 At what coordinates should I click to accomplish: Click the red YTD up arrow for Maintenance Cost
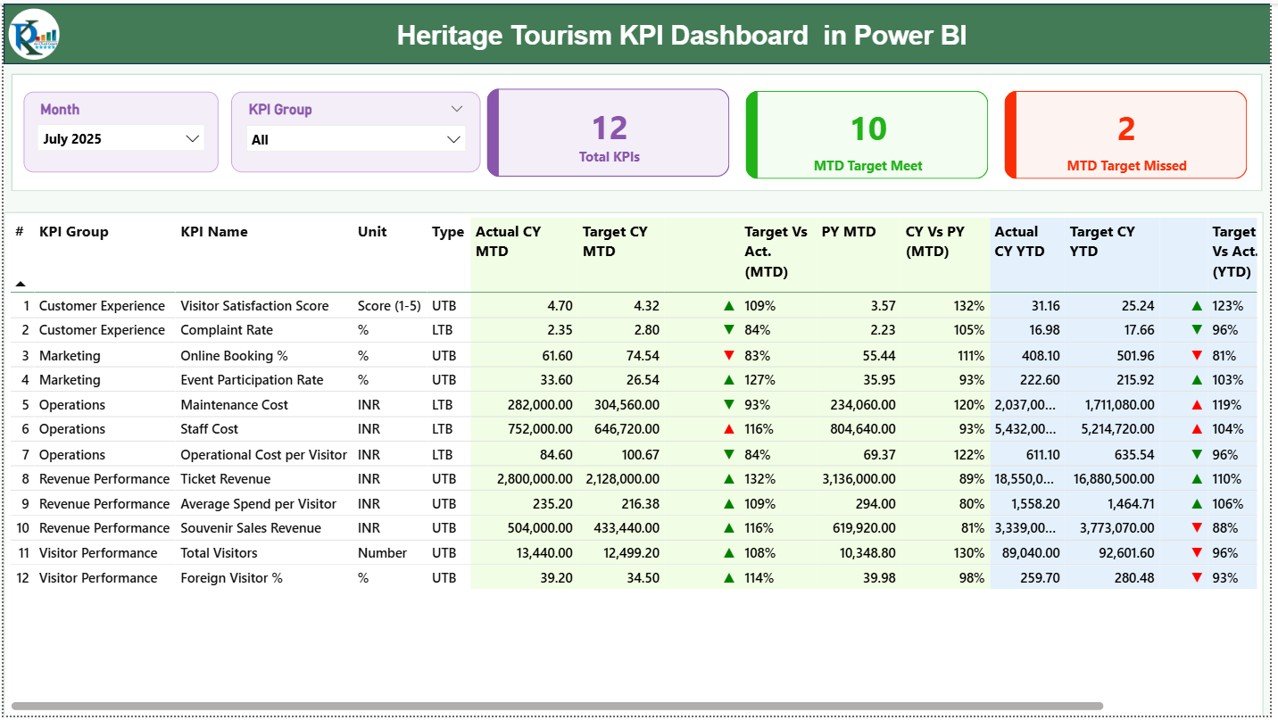tap(1197, 405)
